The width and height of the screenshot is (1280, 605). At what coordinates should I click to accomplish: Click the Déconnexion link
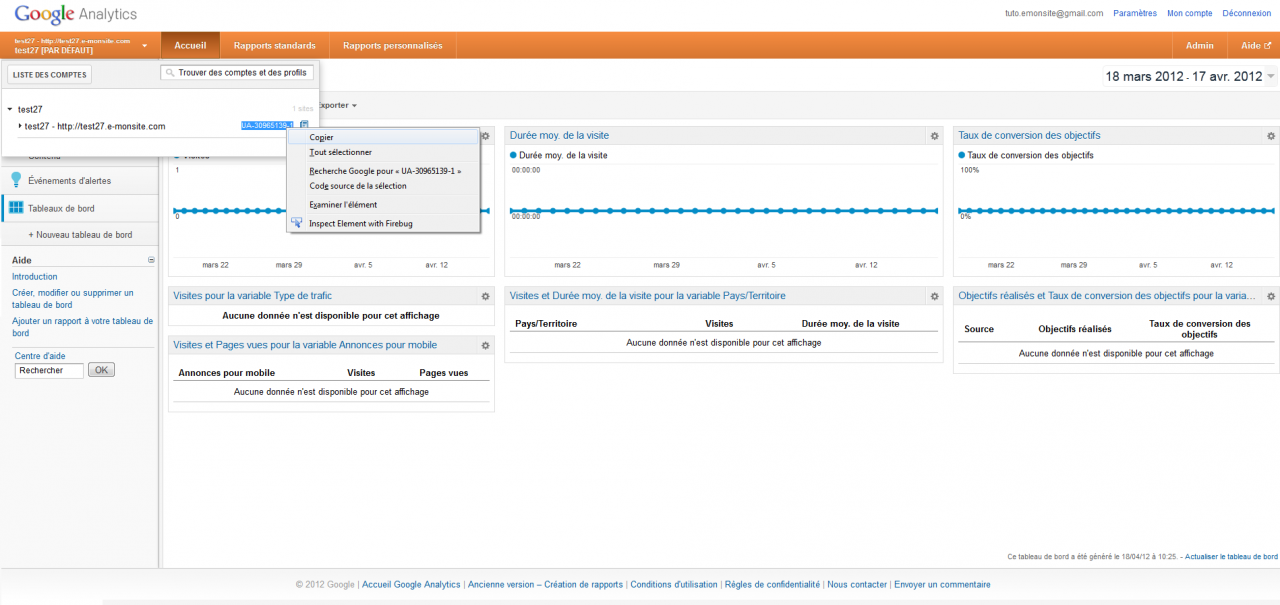pyautogui.click(x=1247, y=13)
